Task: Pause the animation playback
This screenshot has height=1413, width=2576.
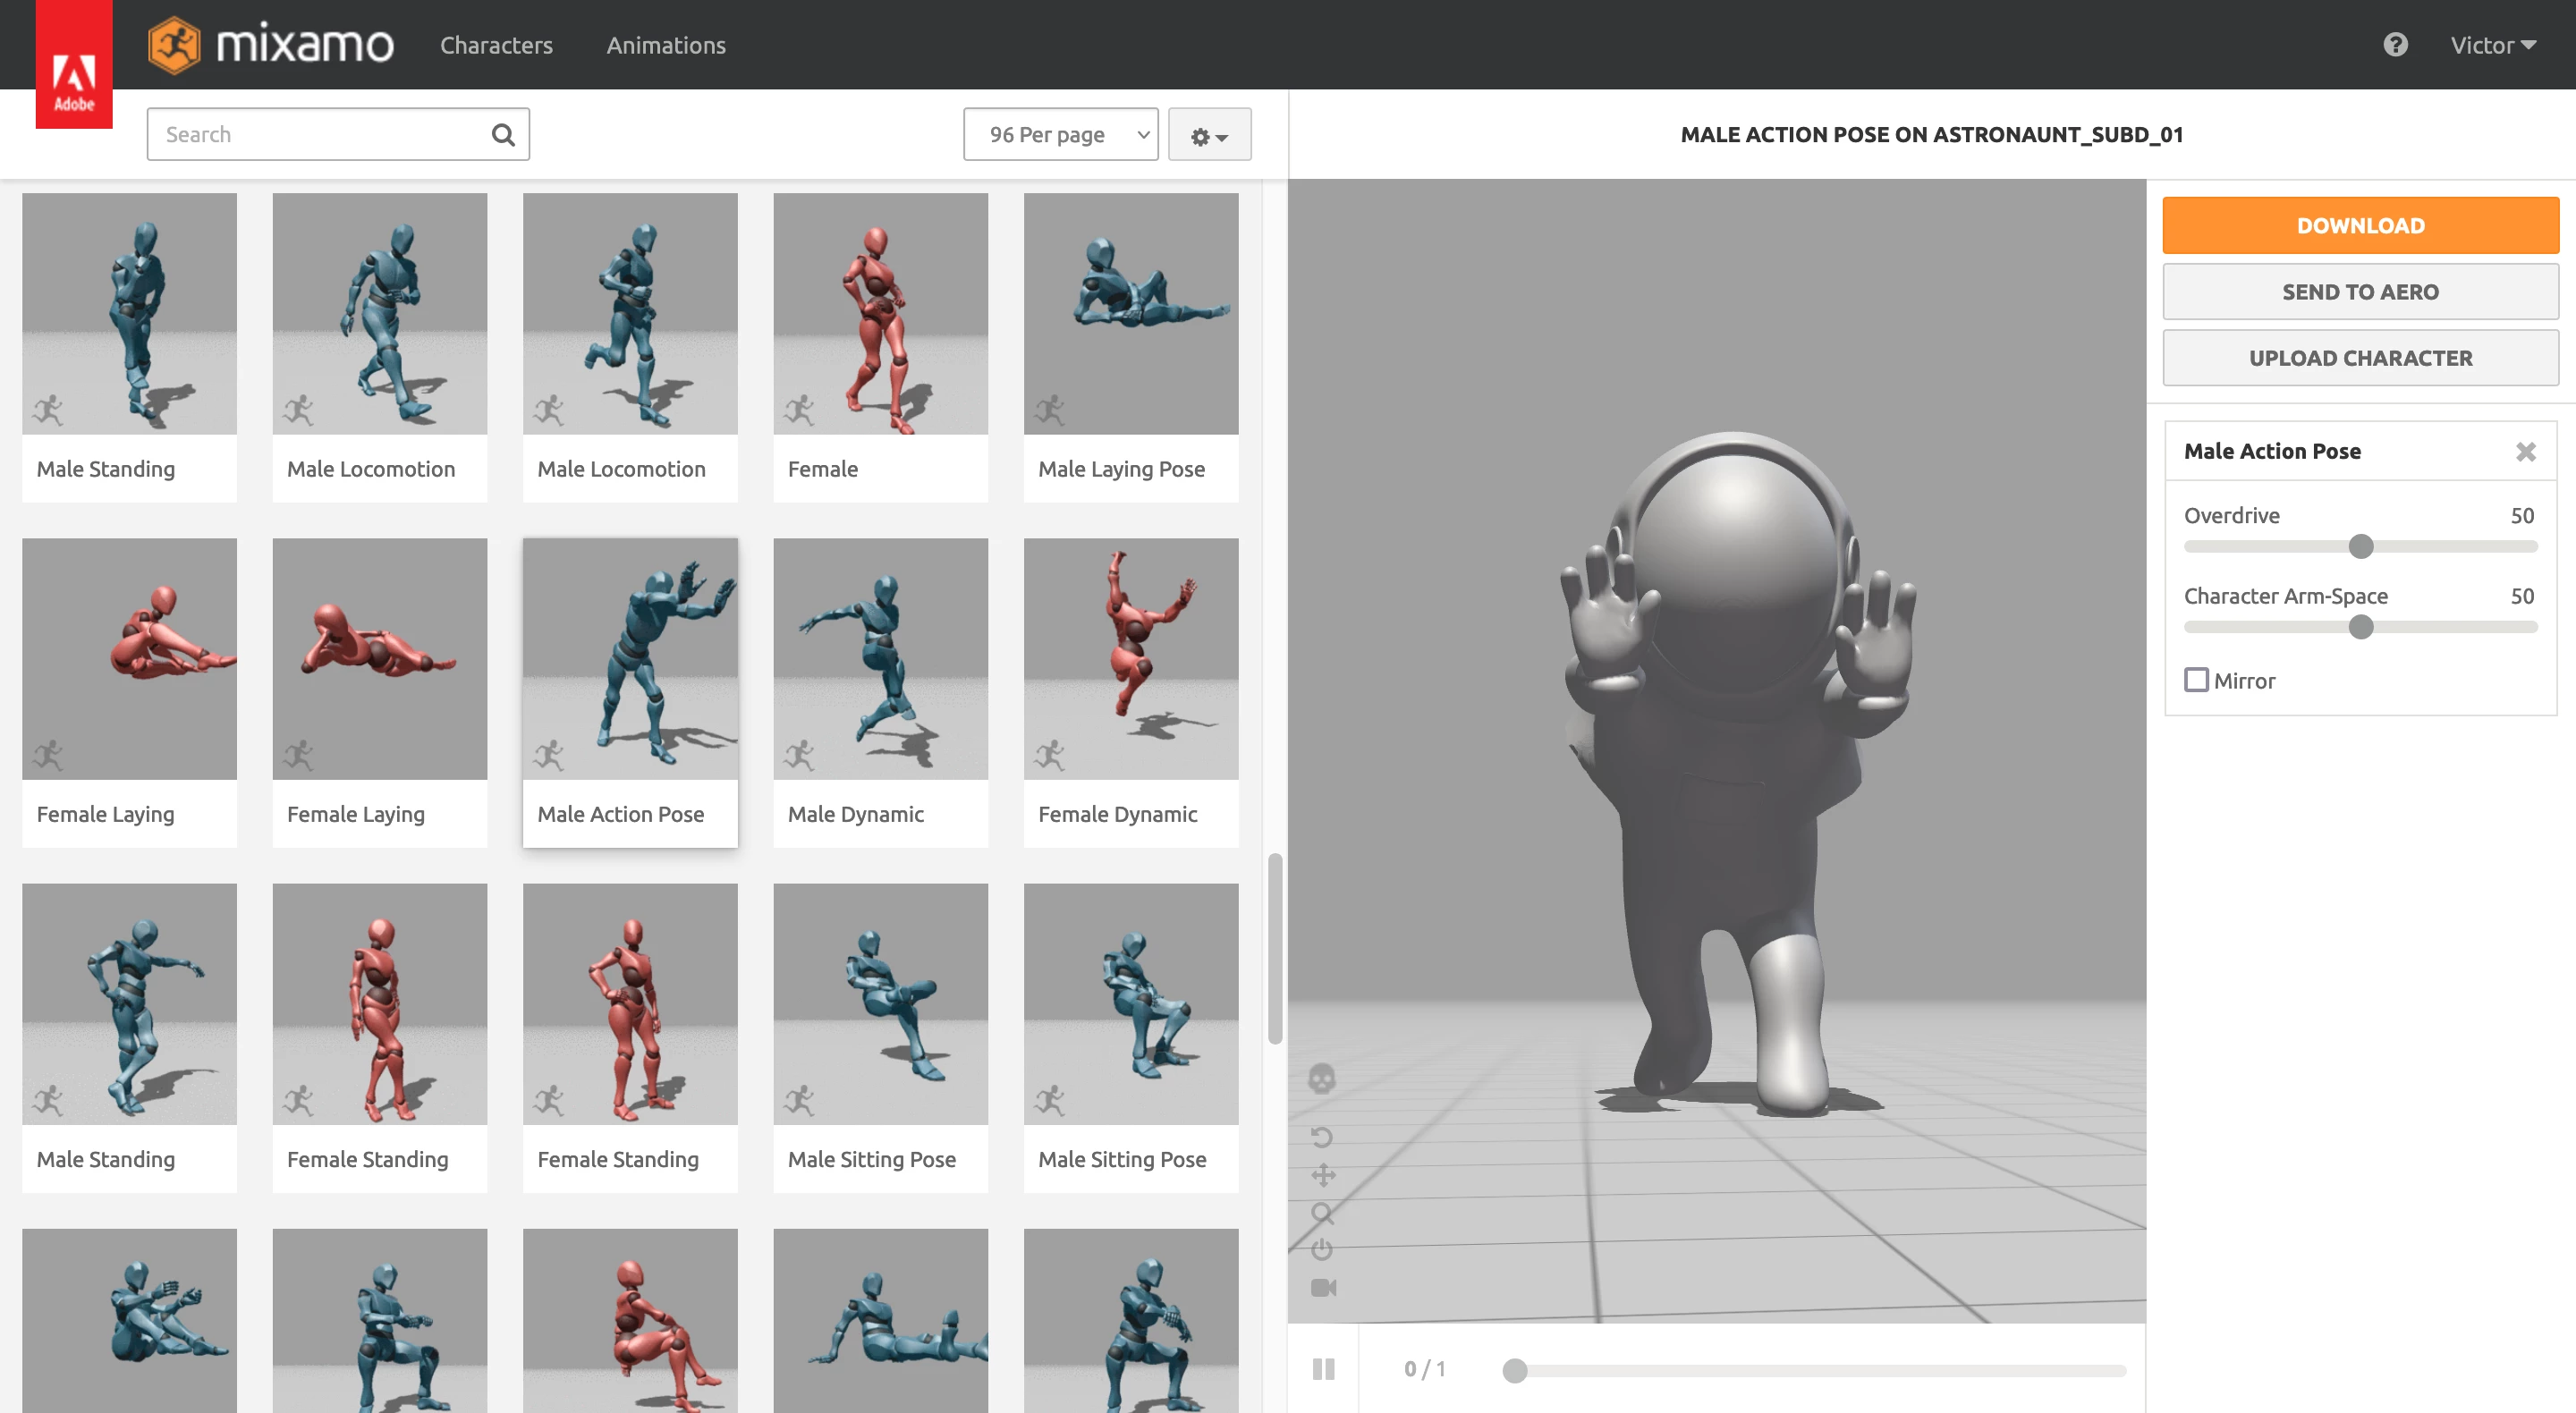Action: pyautogui.click(x=1323, y=1369)
